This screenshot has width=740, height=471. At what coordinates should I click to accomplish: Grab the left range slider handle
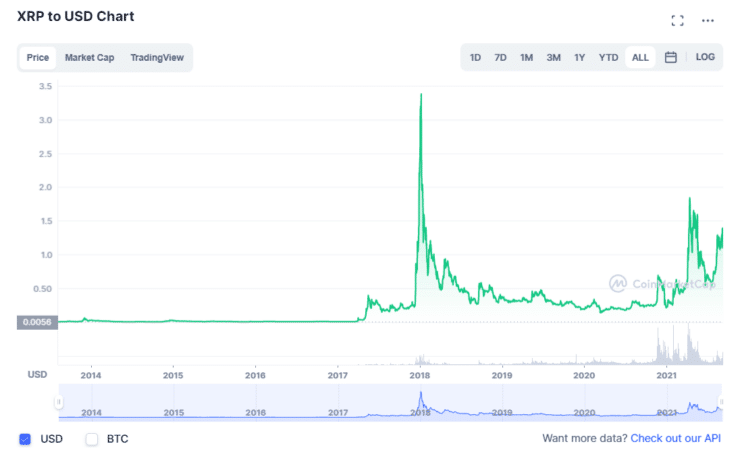[x=59, y=402]
